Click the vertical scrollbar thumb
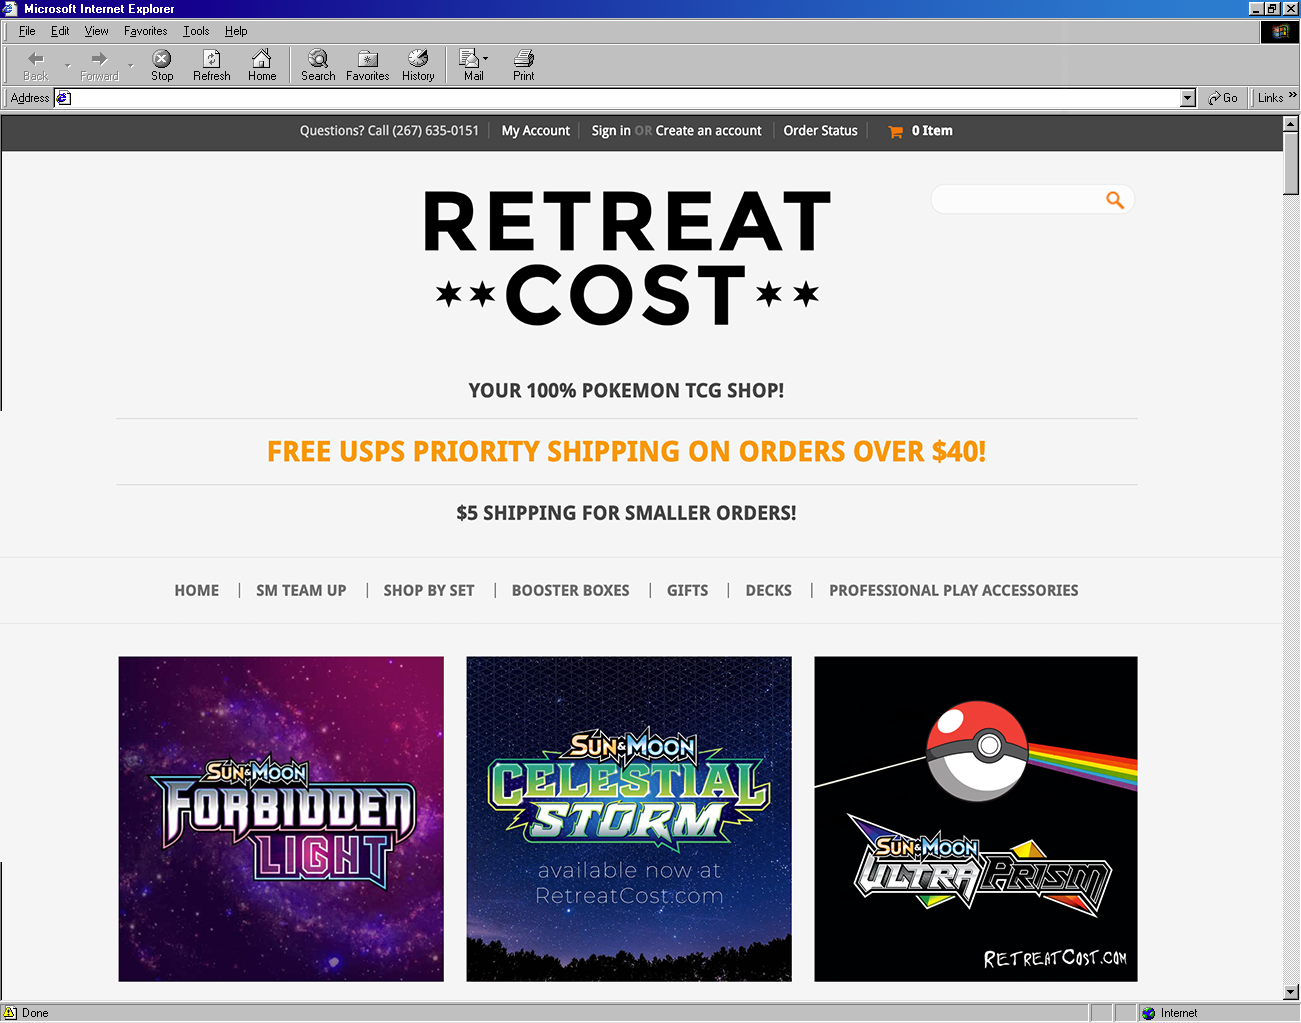 pyautogui.click(x=1291, y=163)
